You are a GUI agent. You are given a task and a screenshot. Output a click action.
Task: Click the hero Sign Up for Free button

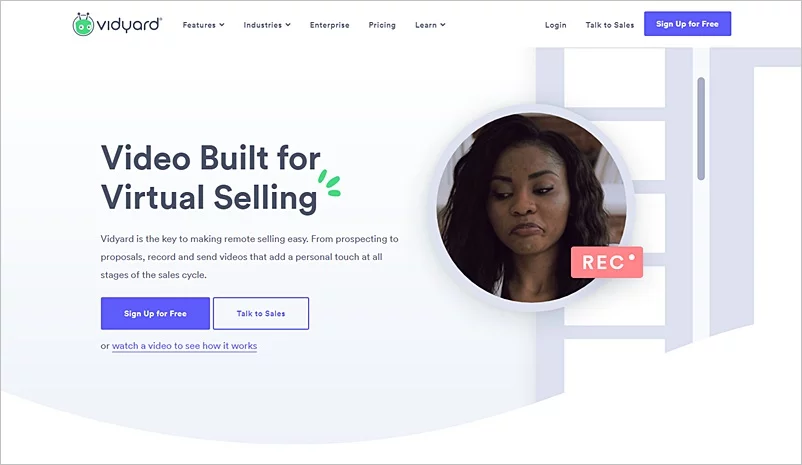(155, 313)
